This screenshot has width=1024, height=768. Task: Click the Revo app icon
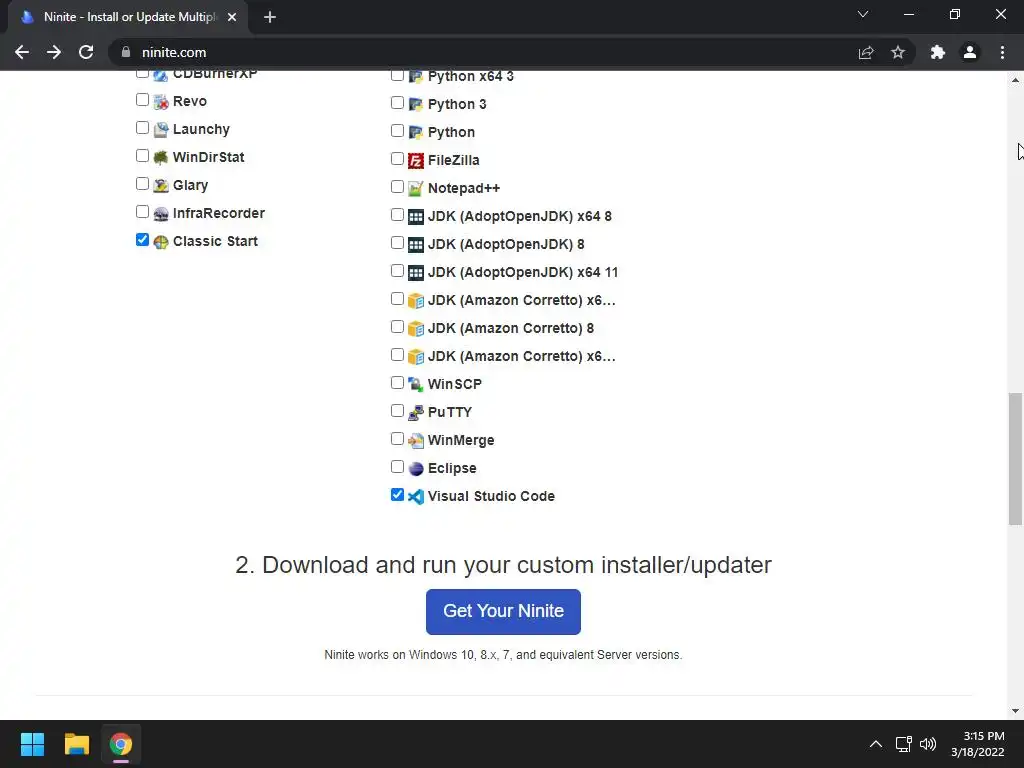(x=161, y=102)
